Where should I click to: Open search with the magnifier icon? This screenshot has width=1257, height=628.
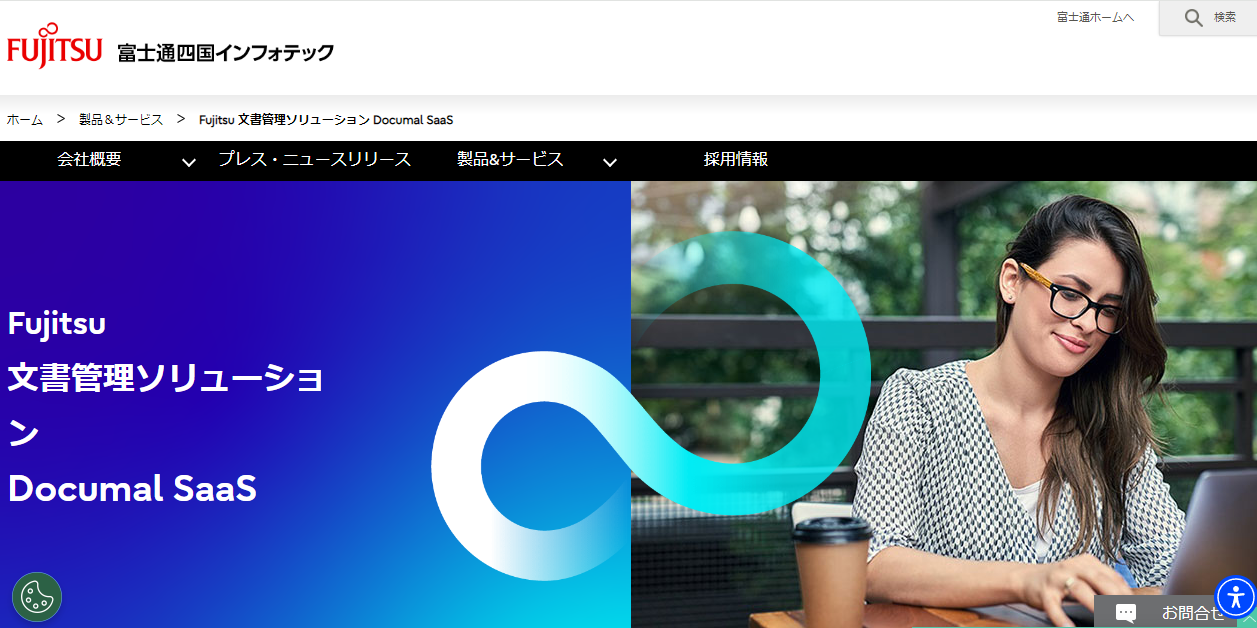1193,17
